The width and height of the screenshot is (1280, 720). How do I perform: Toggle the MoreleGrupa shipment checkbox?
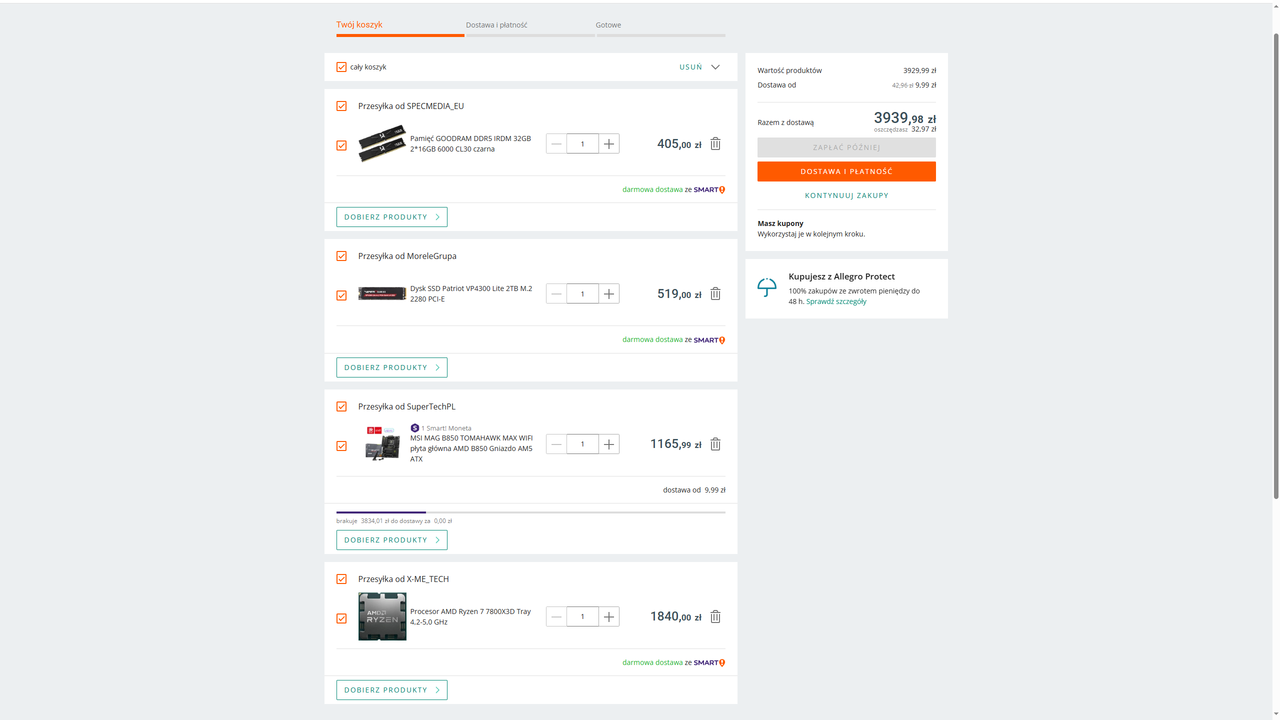point(341,256)
